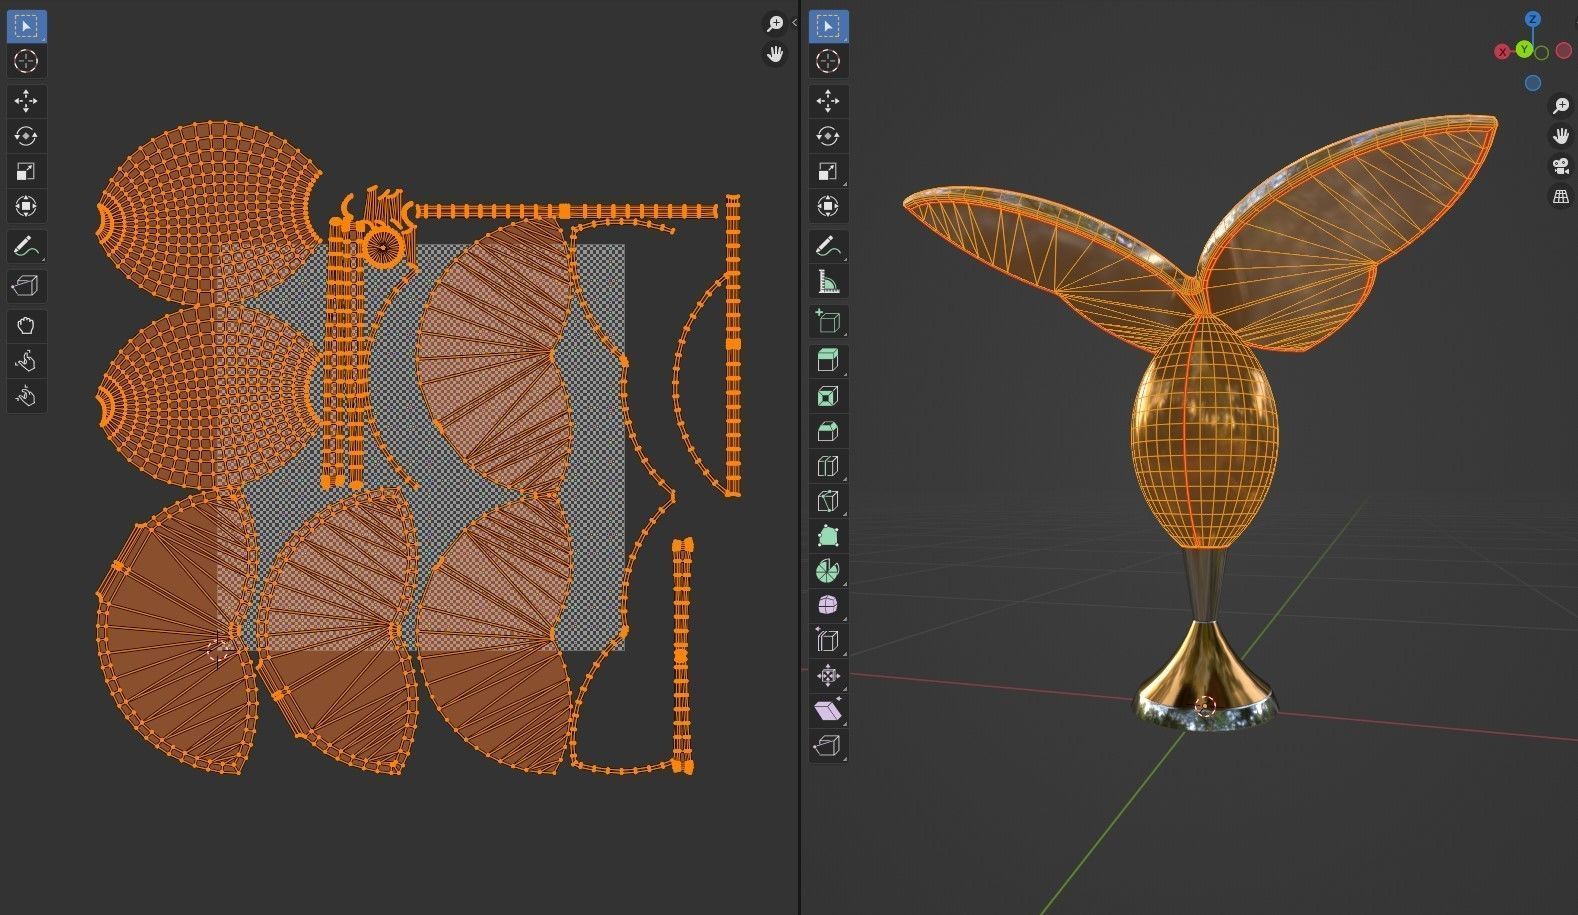This screenshot has height=915, width=1578.
Task: Activate the UV Relax sculpt tool
Action: [x=26, y=361]
